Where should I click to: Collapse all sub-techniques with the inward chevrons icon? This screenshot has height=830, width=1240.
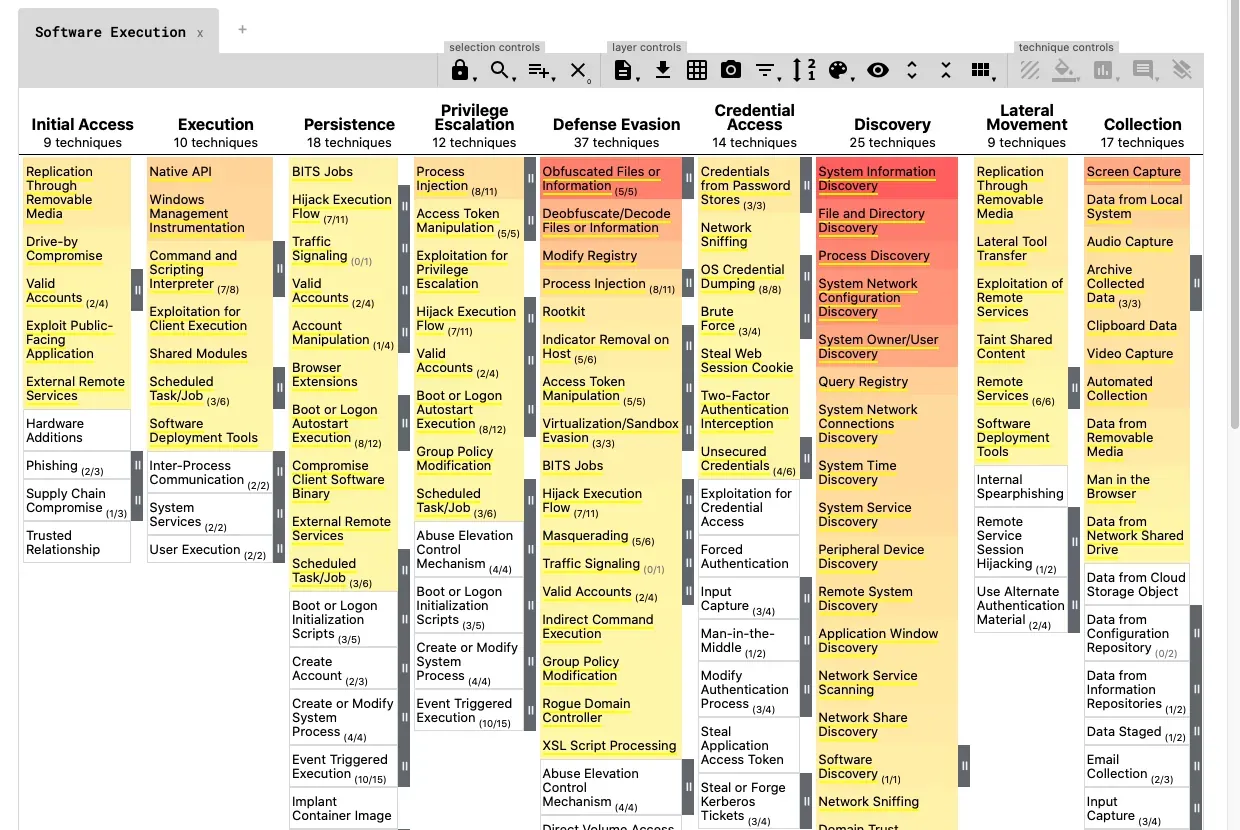click(x=946, y=70)
